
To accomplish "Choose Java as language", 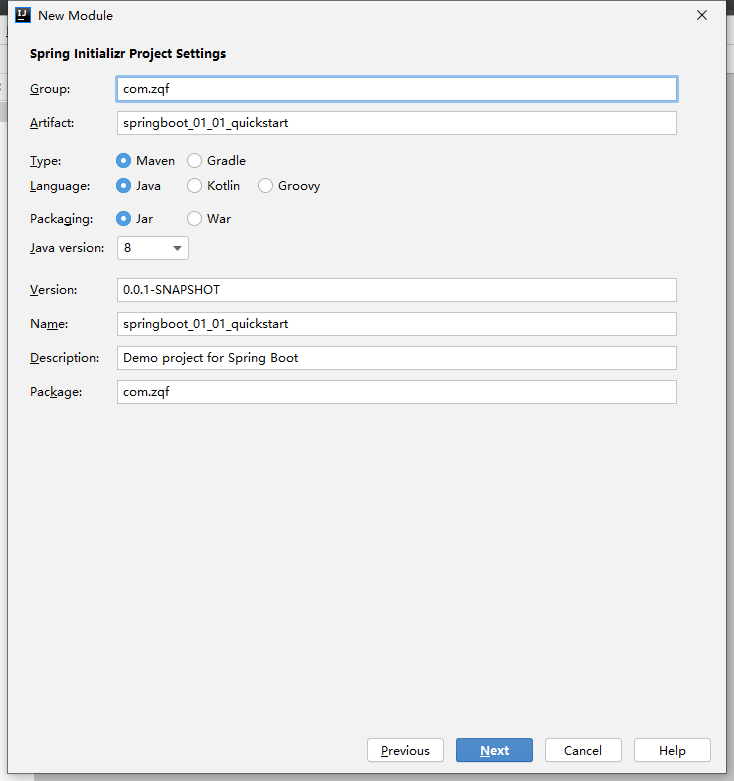I will pyautogui.click(x=138, y=186).
